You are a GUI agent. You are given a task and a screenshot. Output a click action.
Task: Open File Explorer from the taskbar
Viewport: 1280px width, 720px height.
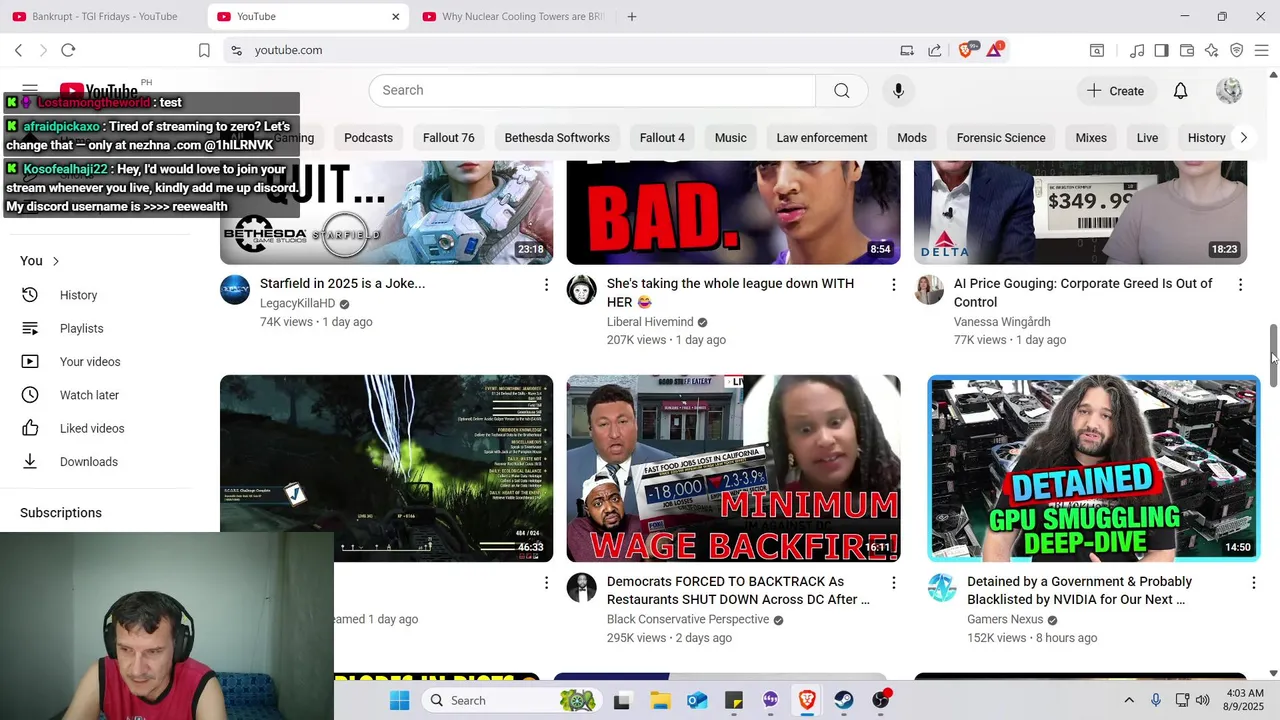click(x=660, y=700)
